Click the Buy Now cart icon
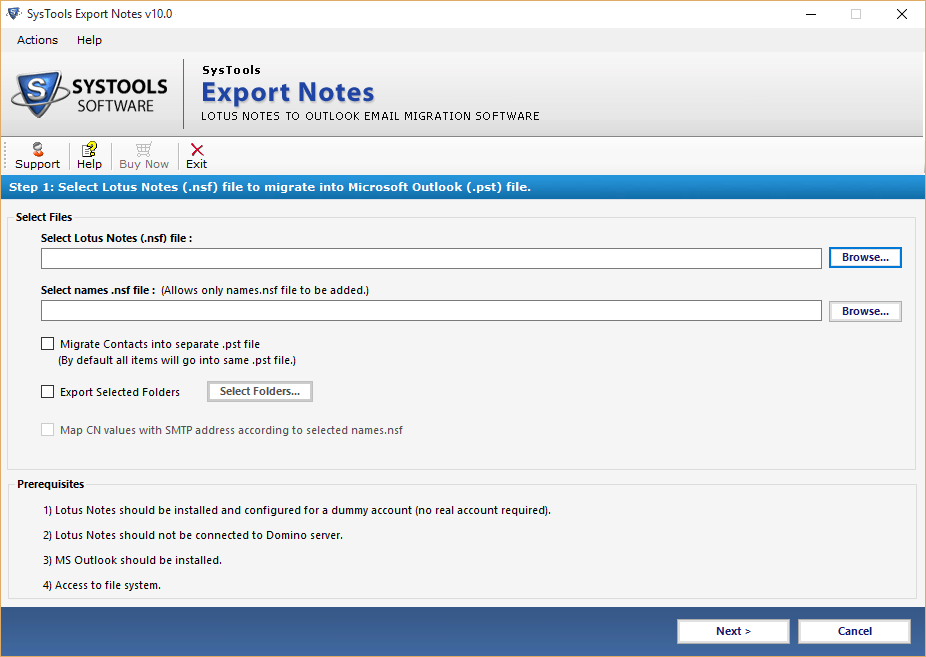Screen dimensions: 926x657 tap(144, 150)
